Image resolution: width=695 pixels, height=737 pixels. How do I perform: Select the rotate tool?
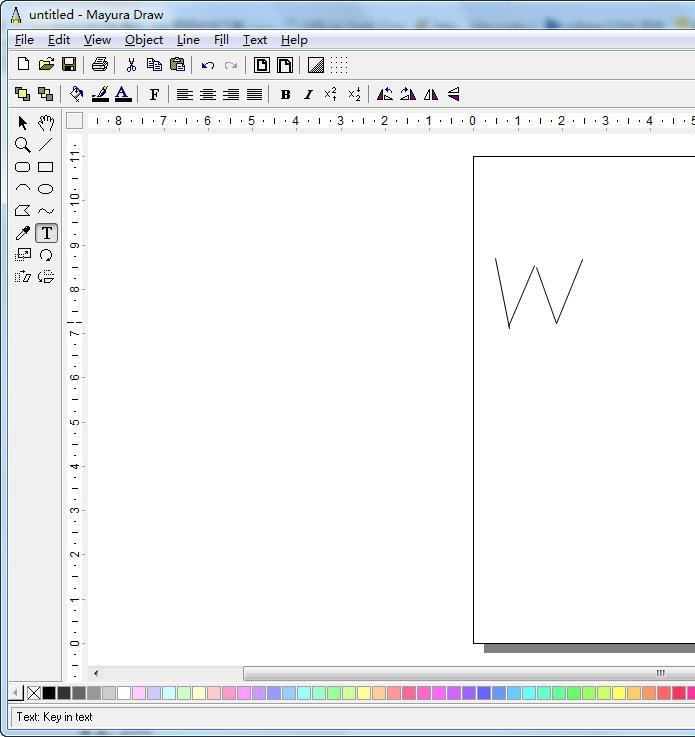[x=46, y=255]
